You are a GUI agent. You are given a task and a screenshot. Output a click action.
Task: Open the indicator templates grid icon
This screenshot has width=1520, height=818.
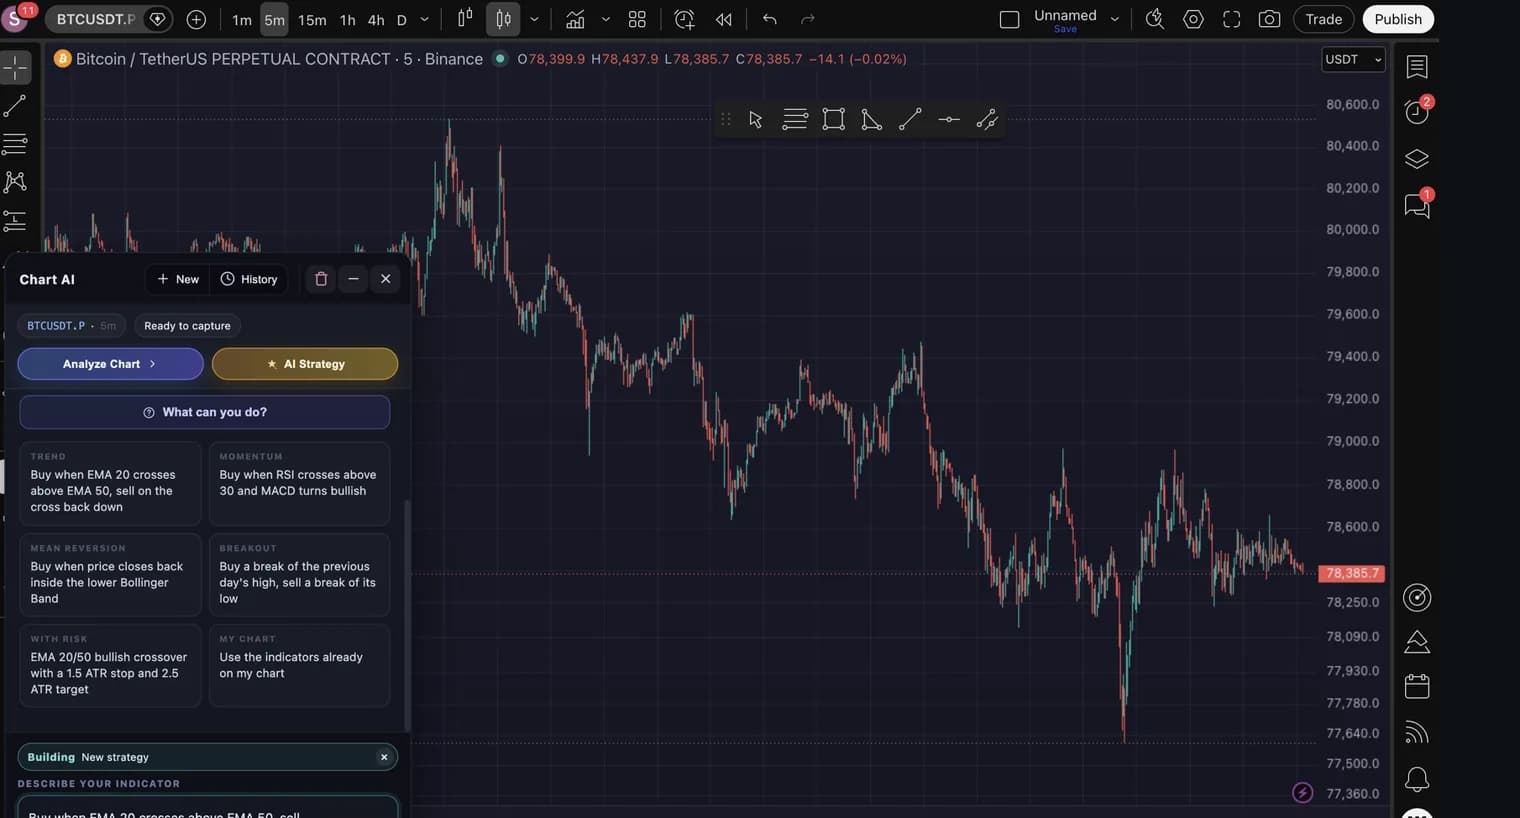637,19
